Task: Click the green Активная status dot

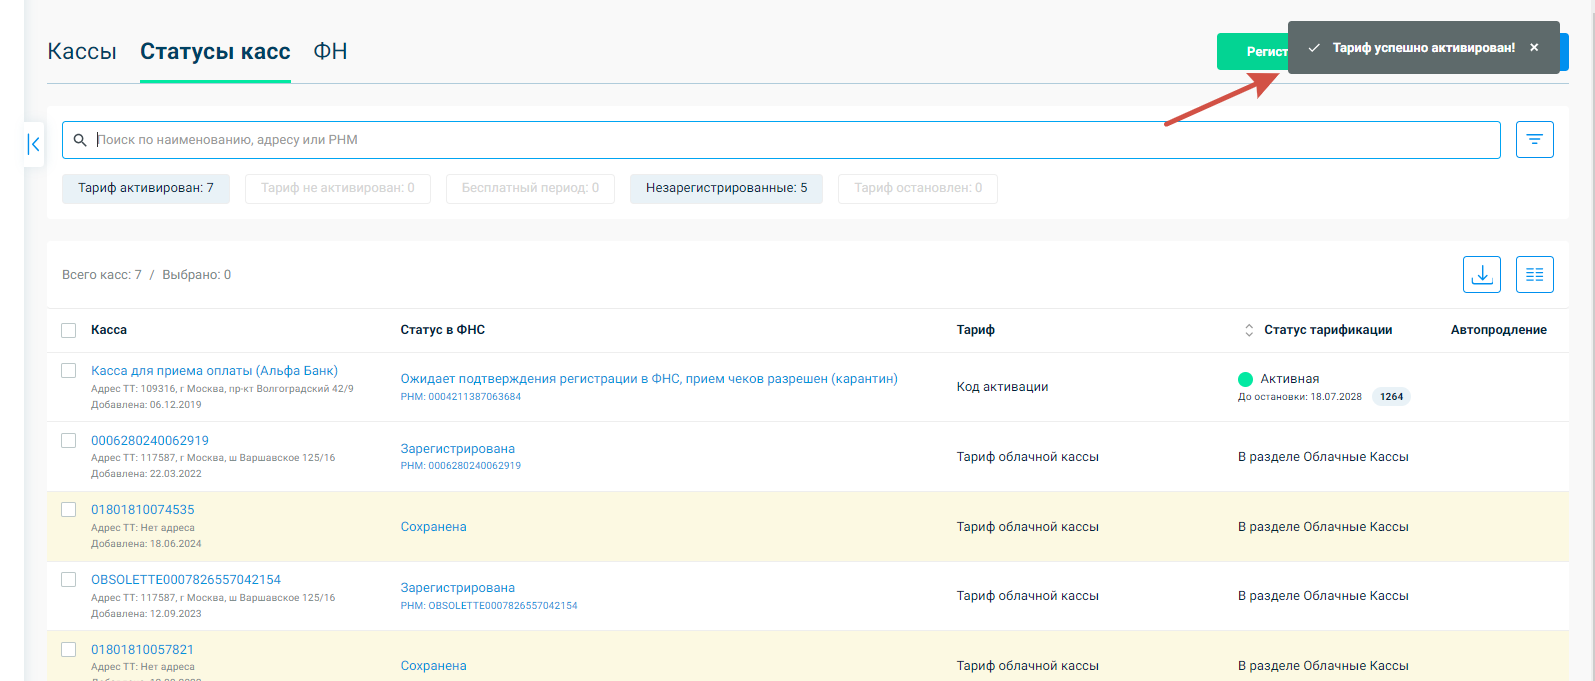Action: (x=1245, y=379)
